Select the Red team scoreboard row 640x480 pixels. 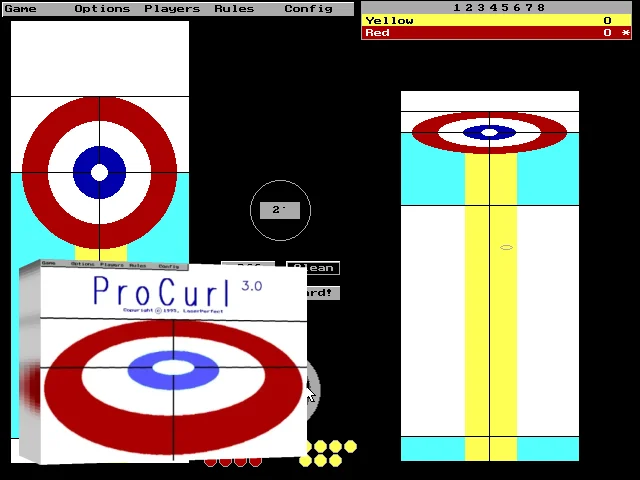point(496,33)
